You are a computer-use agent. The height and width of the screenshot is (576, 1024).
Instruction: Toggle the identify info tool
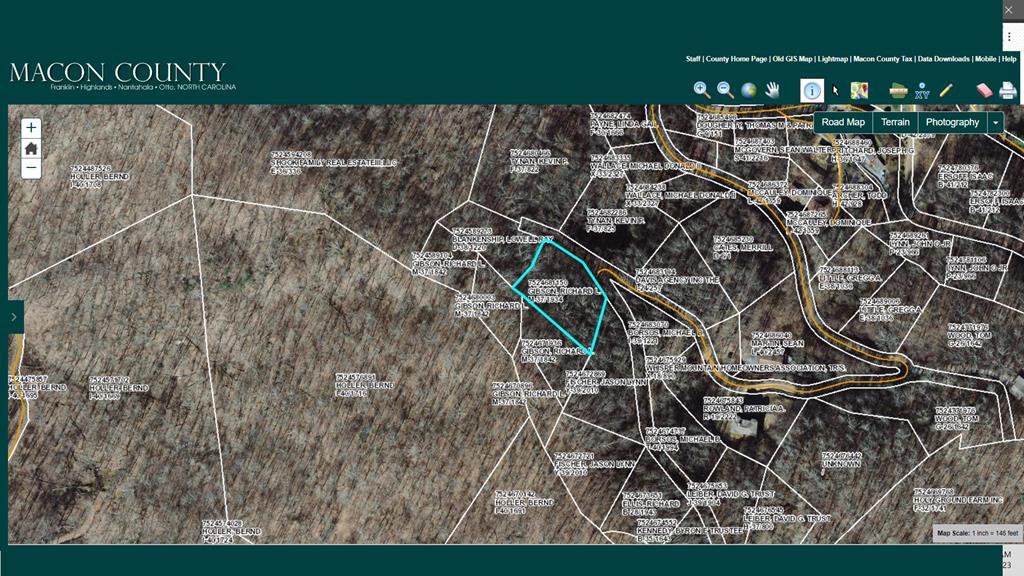pos(811,90)
